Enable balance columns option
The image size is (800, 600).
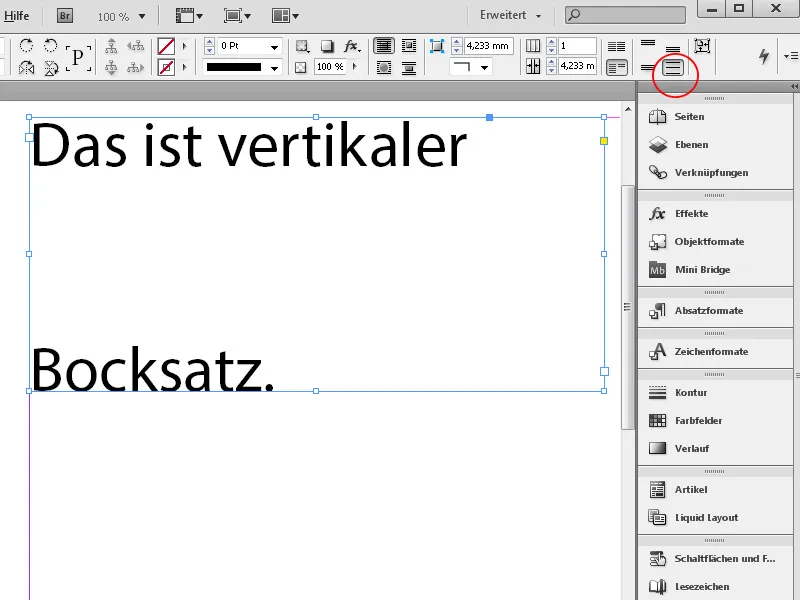click(616, 46)
